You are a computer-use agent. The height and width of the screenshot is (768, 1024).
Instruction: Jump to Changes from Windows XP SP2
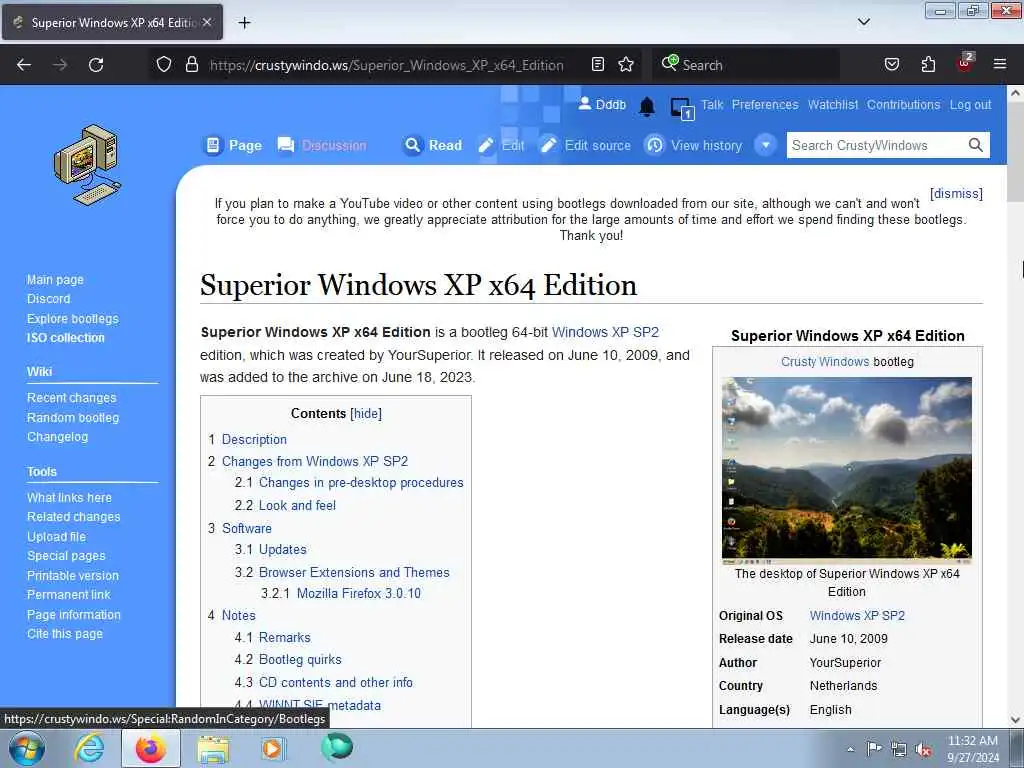pyautogui.click(x=315, y=461)
